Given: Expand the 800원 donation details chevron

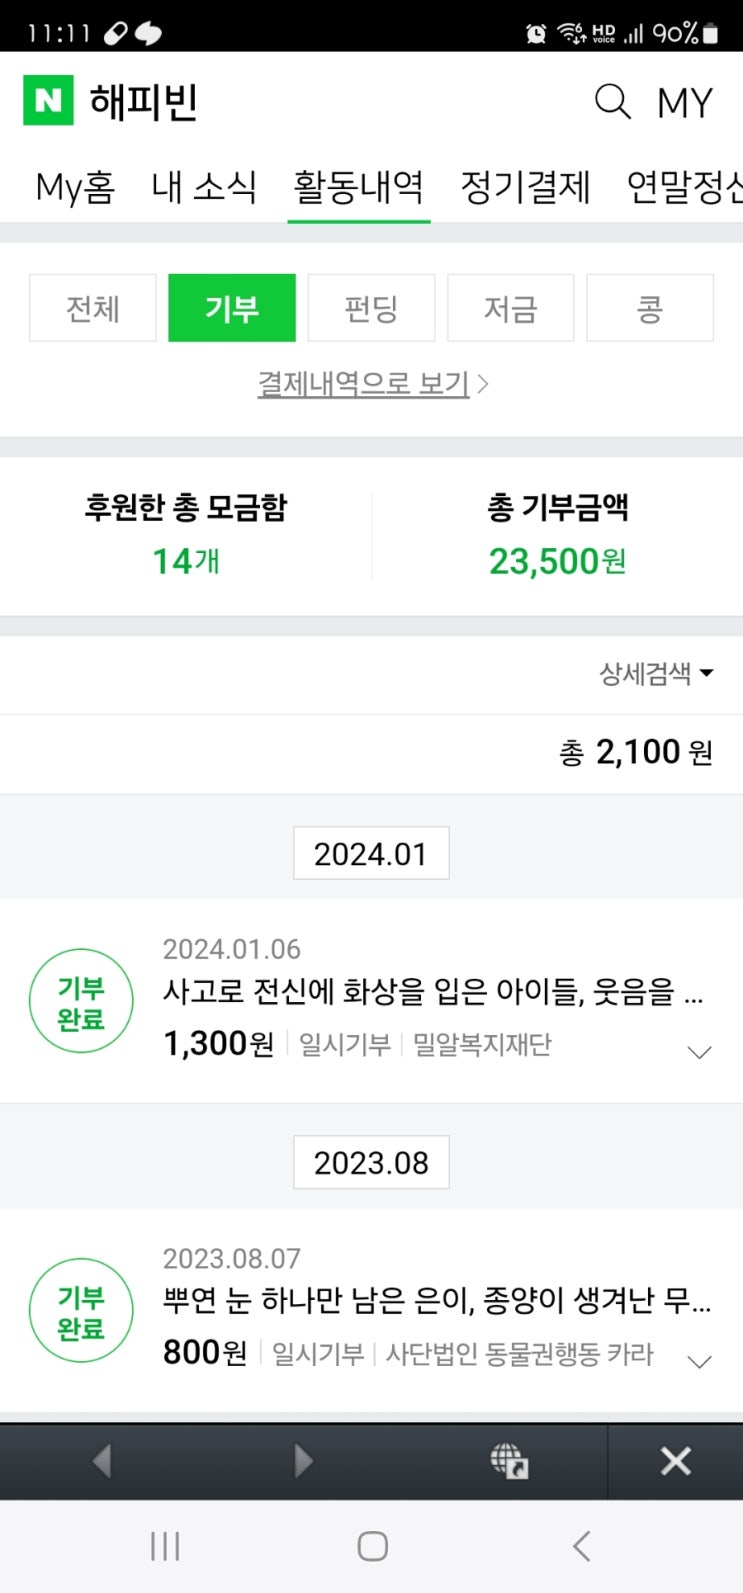Looking at the screenshot, I should (x=700, y=1361).
